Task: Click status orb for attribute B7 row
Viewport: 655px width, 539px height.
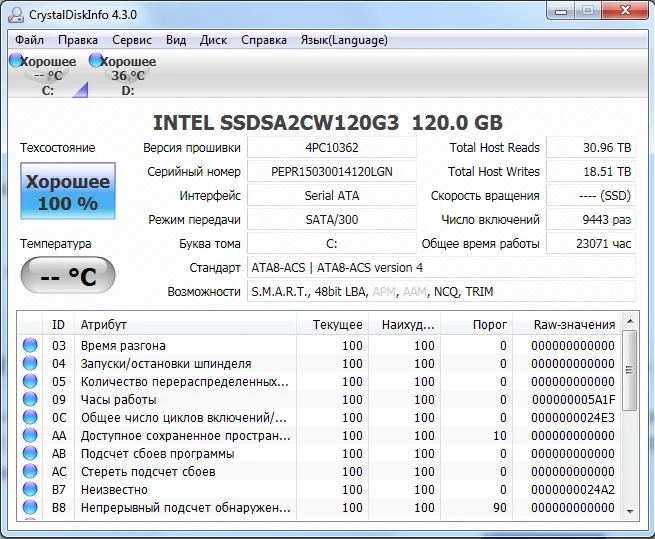Action: [x=30, y=490]
